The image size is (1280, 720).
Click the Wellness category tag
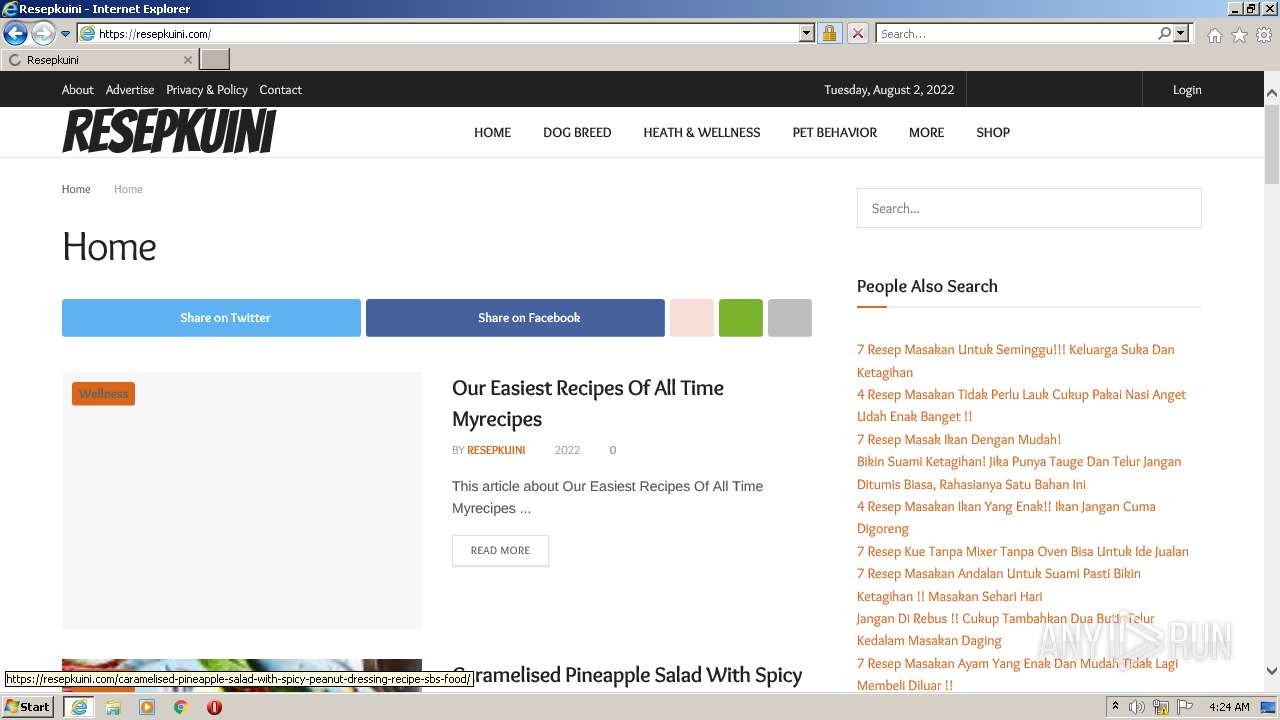click(x=103, y=394)
